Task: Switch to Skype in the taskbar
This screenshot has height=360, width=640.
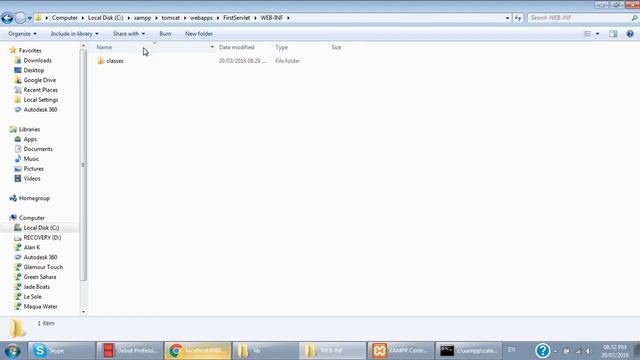Action: tap(61, 351)
